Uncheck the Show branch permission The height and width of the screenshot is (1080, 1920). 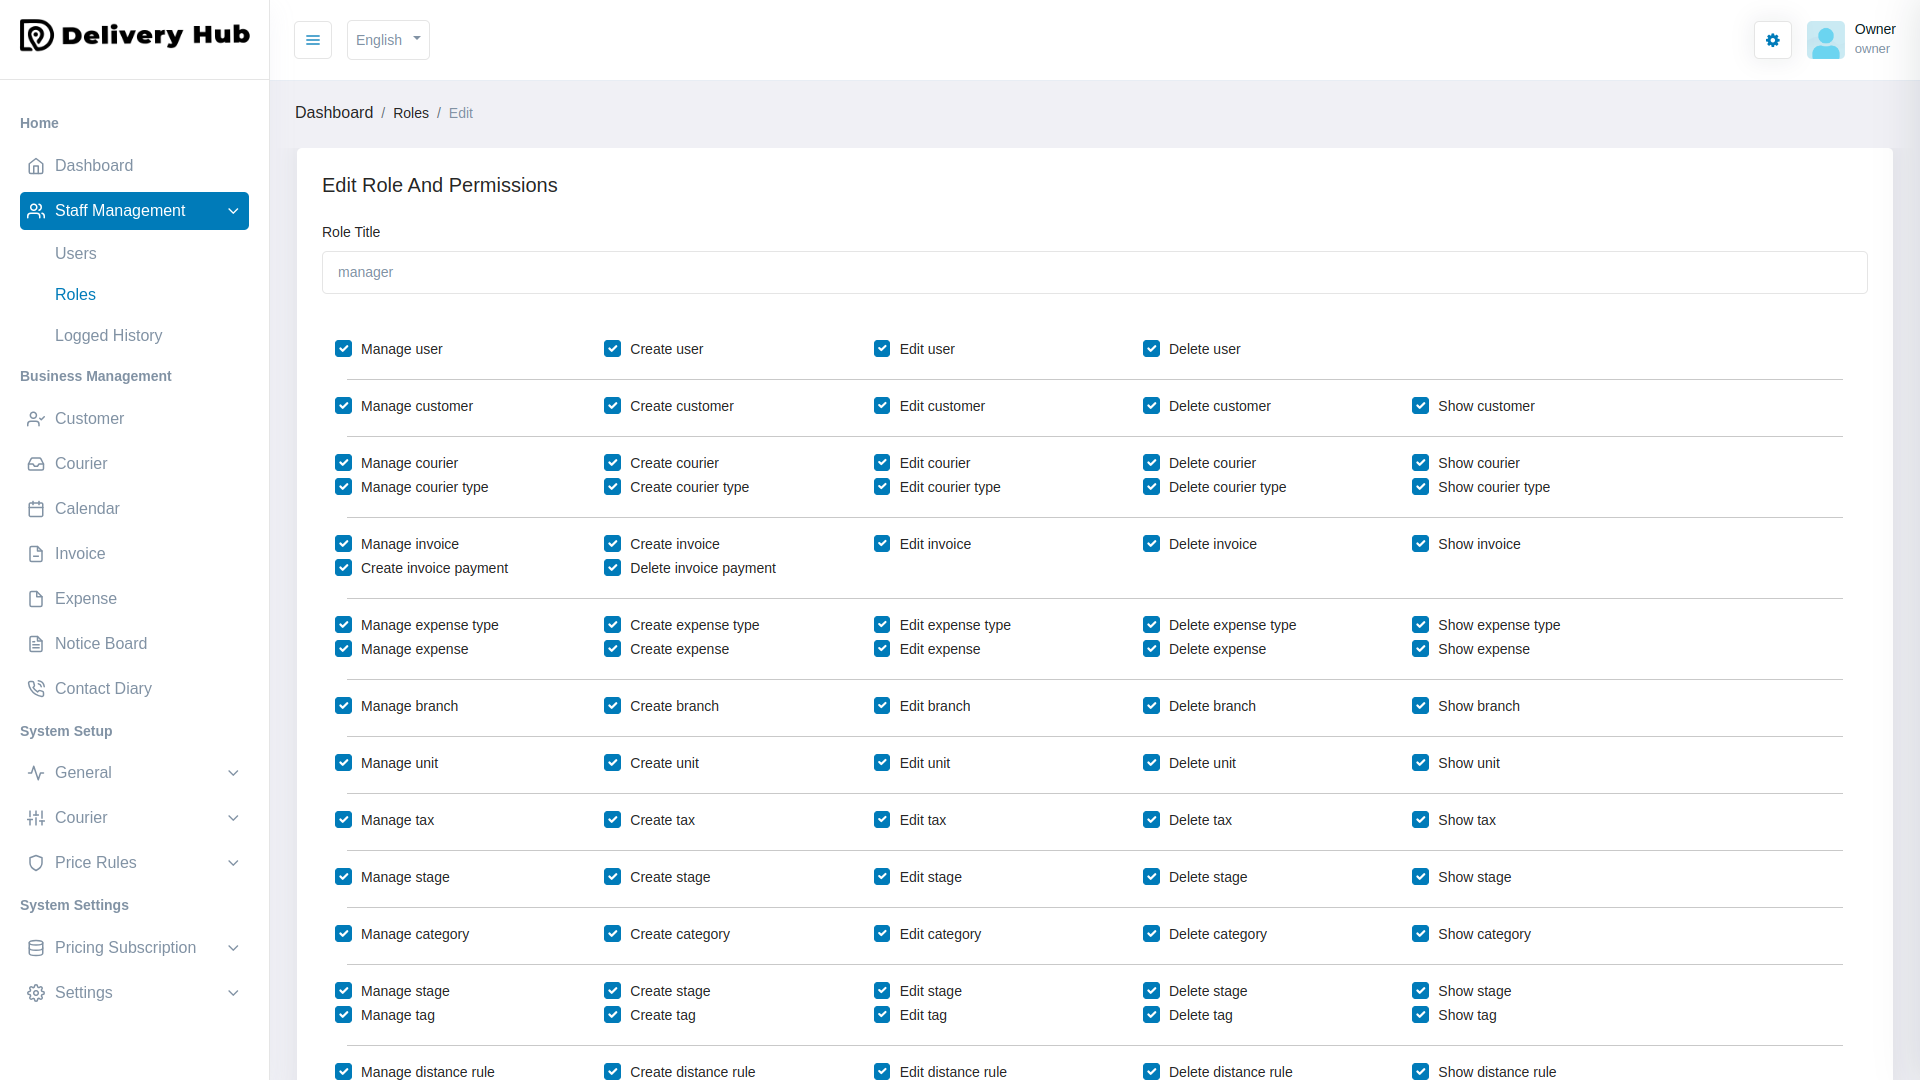click(x=1421, y=705)
